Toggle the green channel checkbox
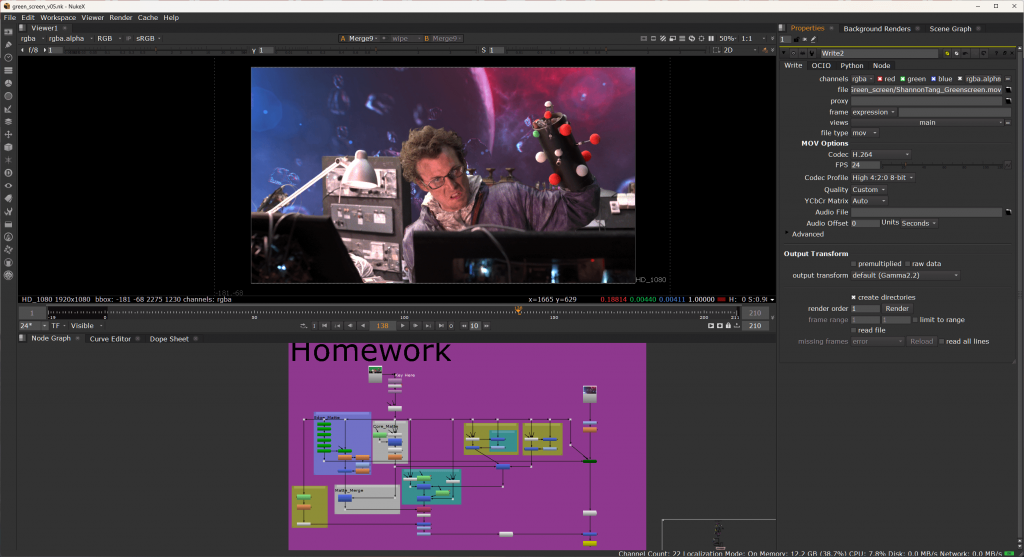This screenshot has width=1024, height=557. tap(903, 79)
